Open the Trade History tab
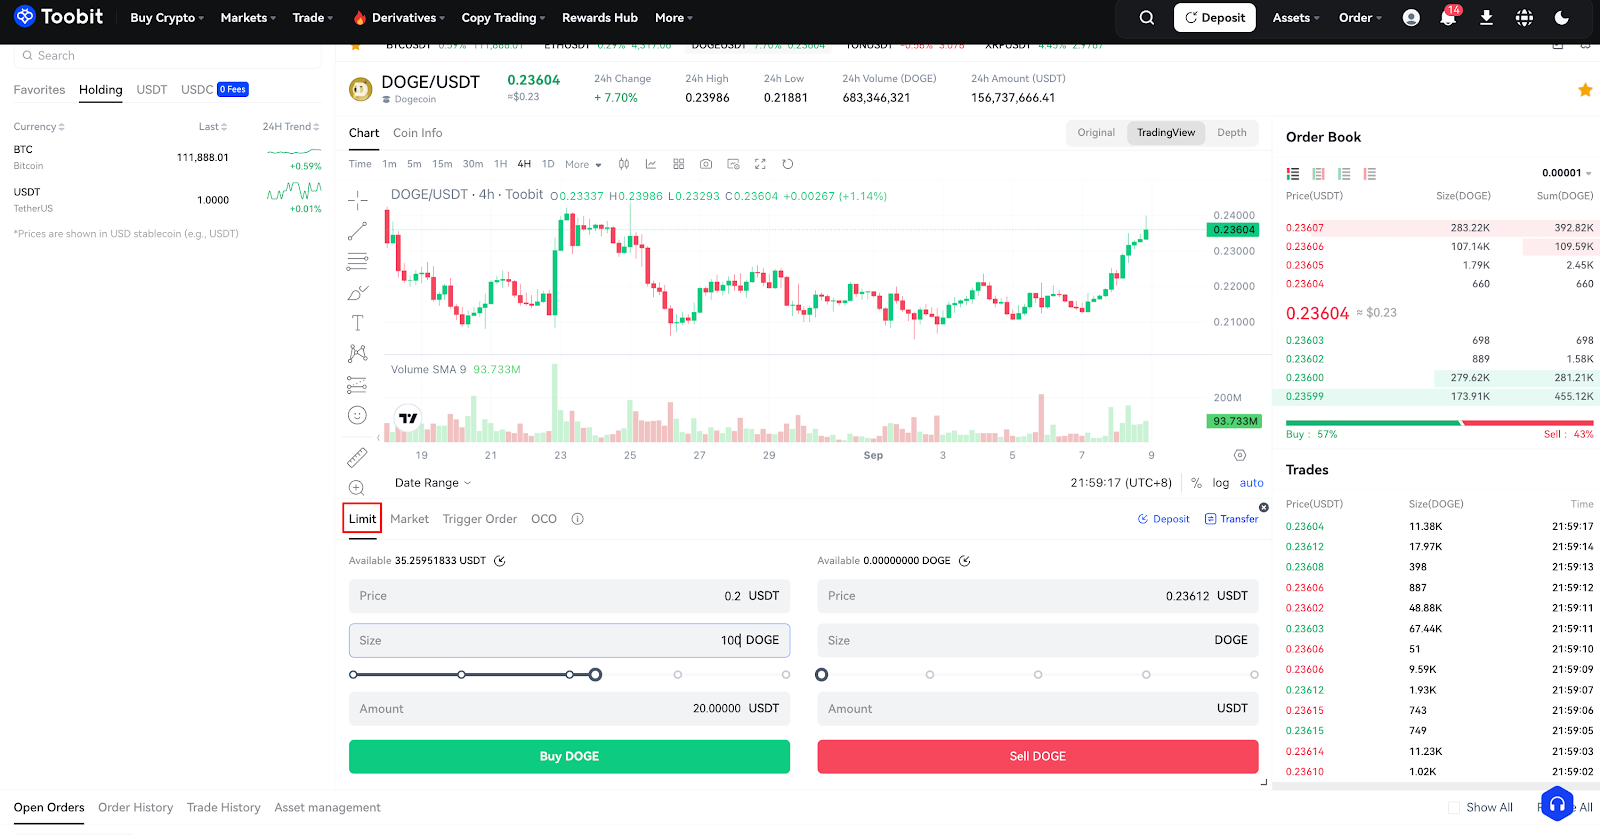This screenshot has height=835, width=1600. point(223,807)
